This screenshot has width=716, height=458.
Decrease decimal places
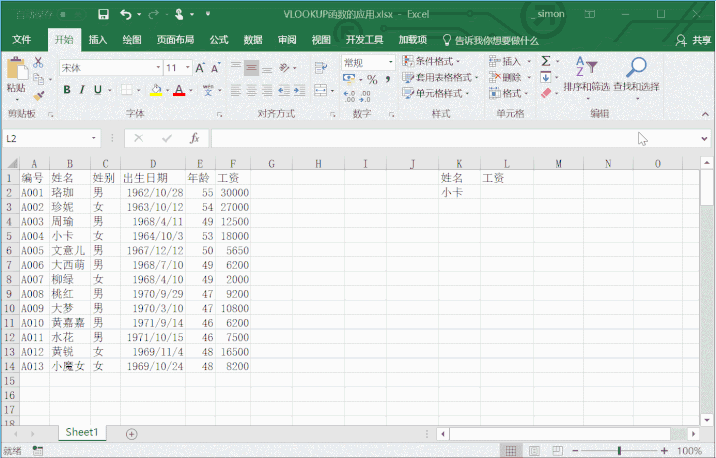[x=365, y=96]
